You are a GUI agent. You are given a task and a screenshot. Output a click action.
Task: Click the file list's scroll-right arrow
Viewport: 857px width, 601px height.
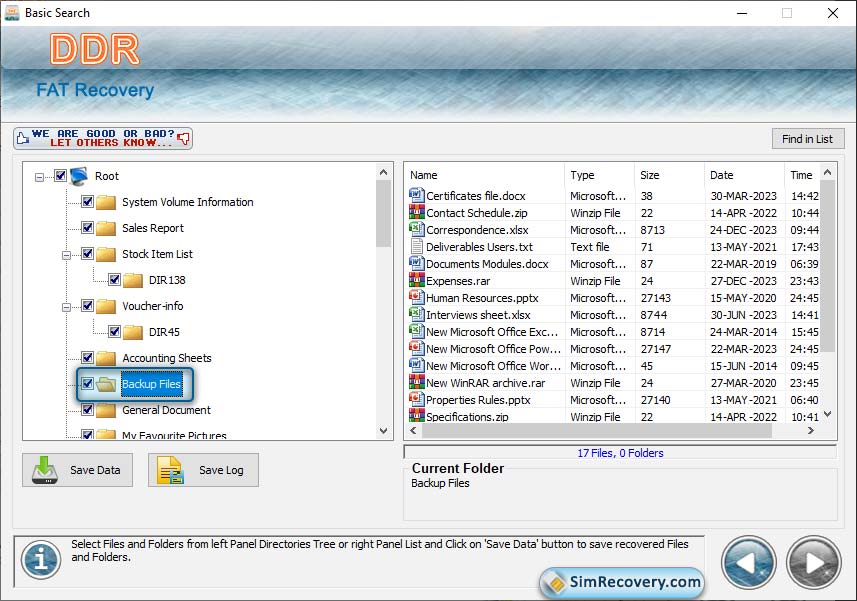(811, 431)
